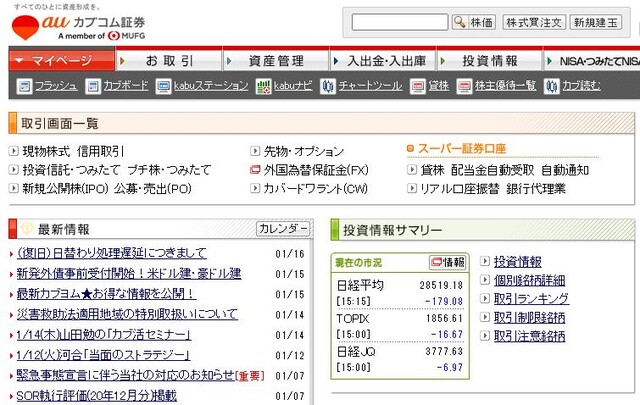640x405 pixels.
Task: Click 公募・売出(PO) text
Action: click(153, 189)
